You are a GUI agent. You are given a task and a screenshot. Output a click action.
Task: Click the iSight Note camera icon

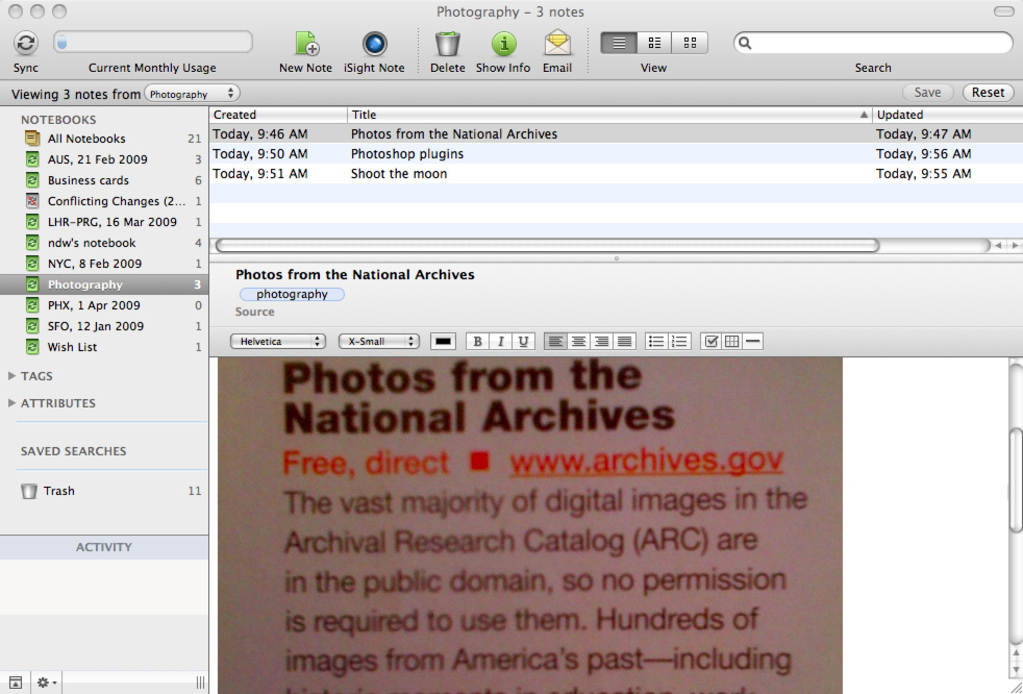[x=374, y=44]
